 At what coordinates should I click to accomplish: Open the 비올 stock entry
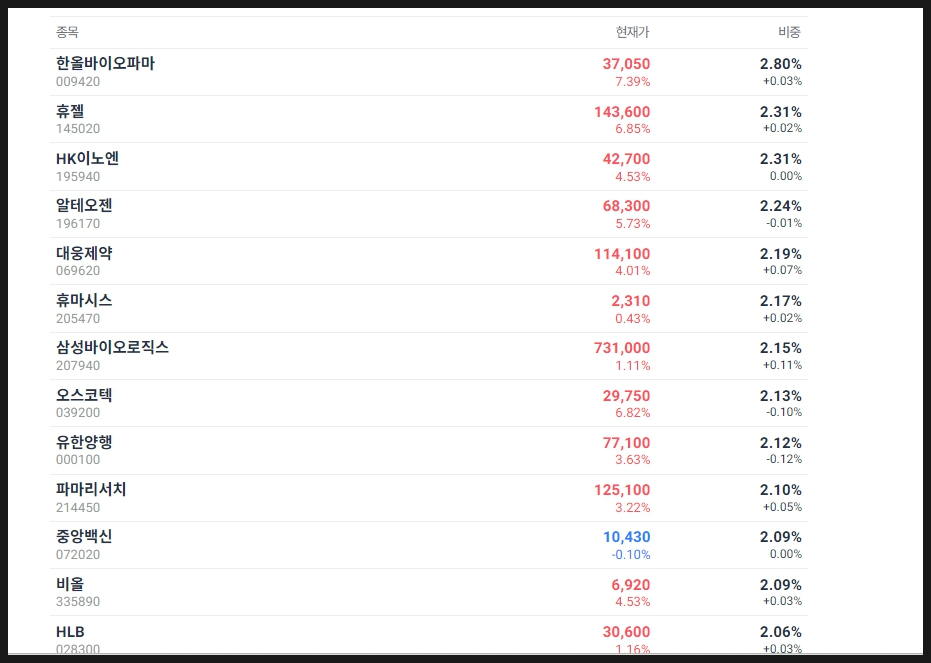[x=70, y=584]
